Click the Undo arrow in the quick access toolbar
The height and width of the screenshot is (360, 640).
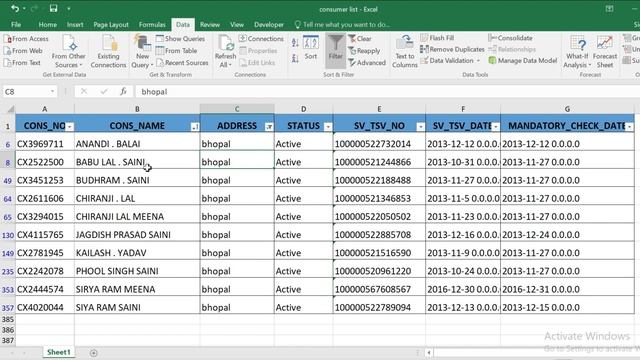(15, 8)
